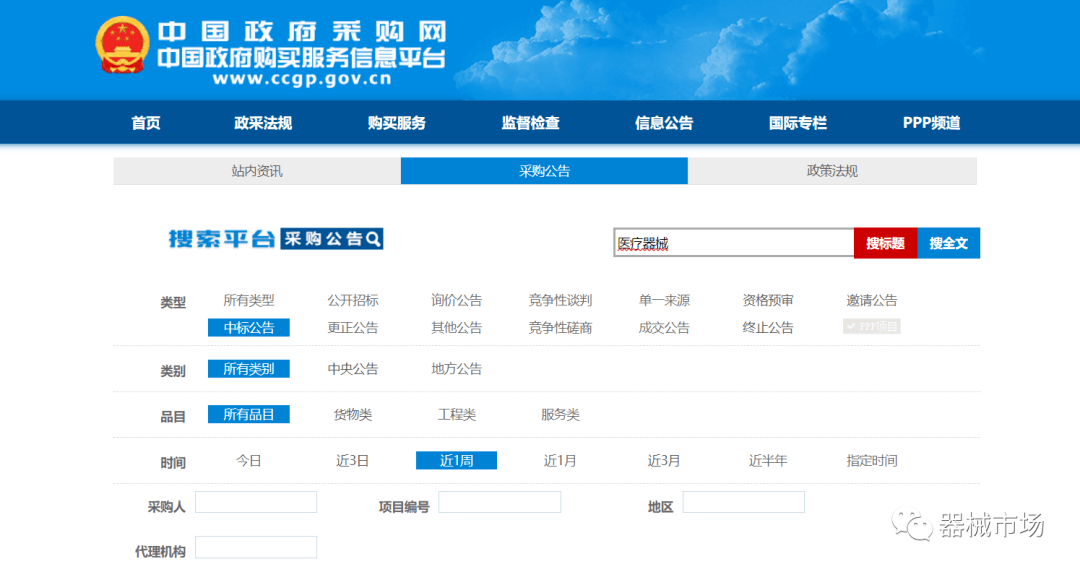
Task: Select type 询价公告
Action: click(x=457, y=300)
